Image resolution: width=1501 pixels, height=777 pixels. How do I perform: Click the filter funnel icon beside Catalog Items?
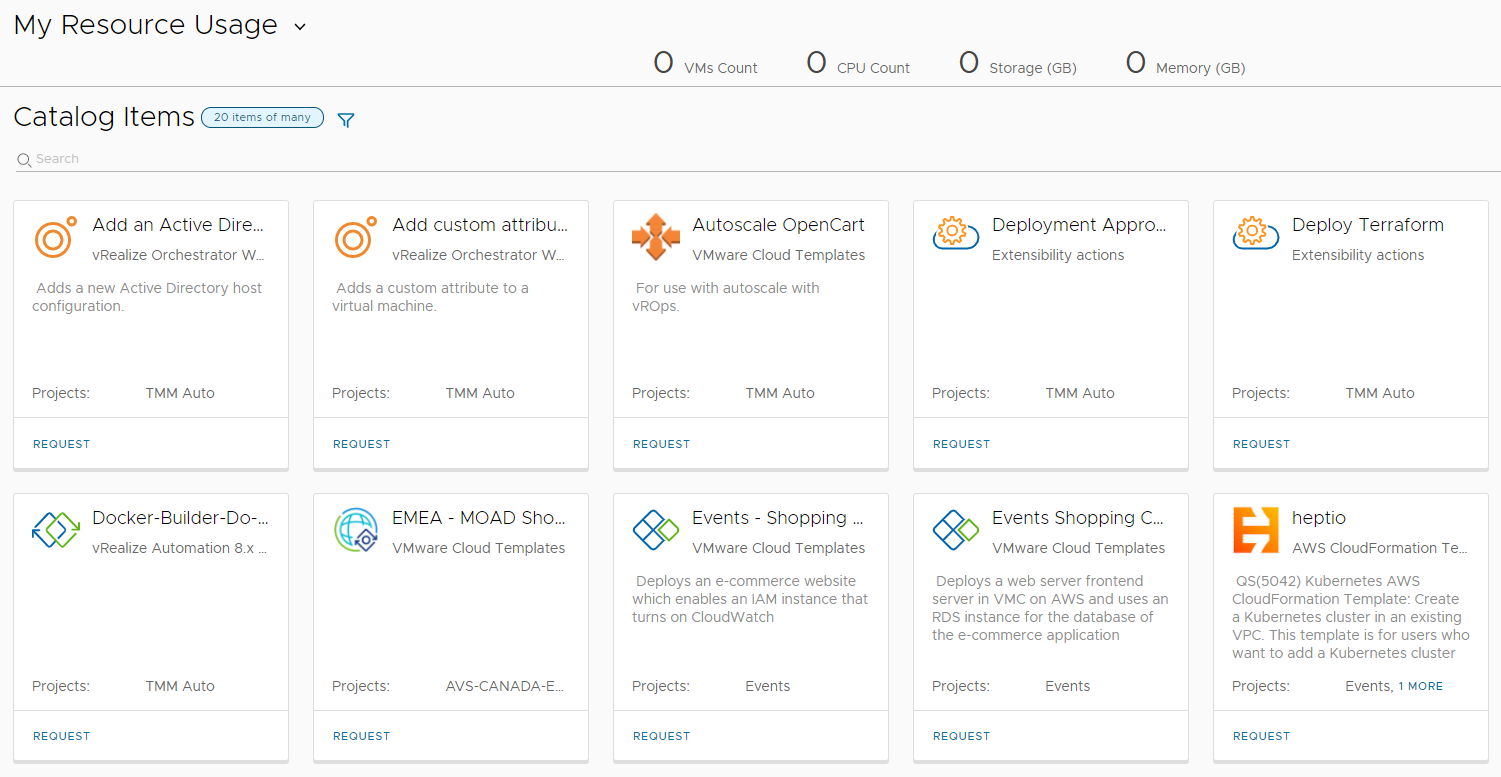pyautogui.click(x=346, y=120)
